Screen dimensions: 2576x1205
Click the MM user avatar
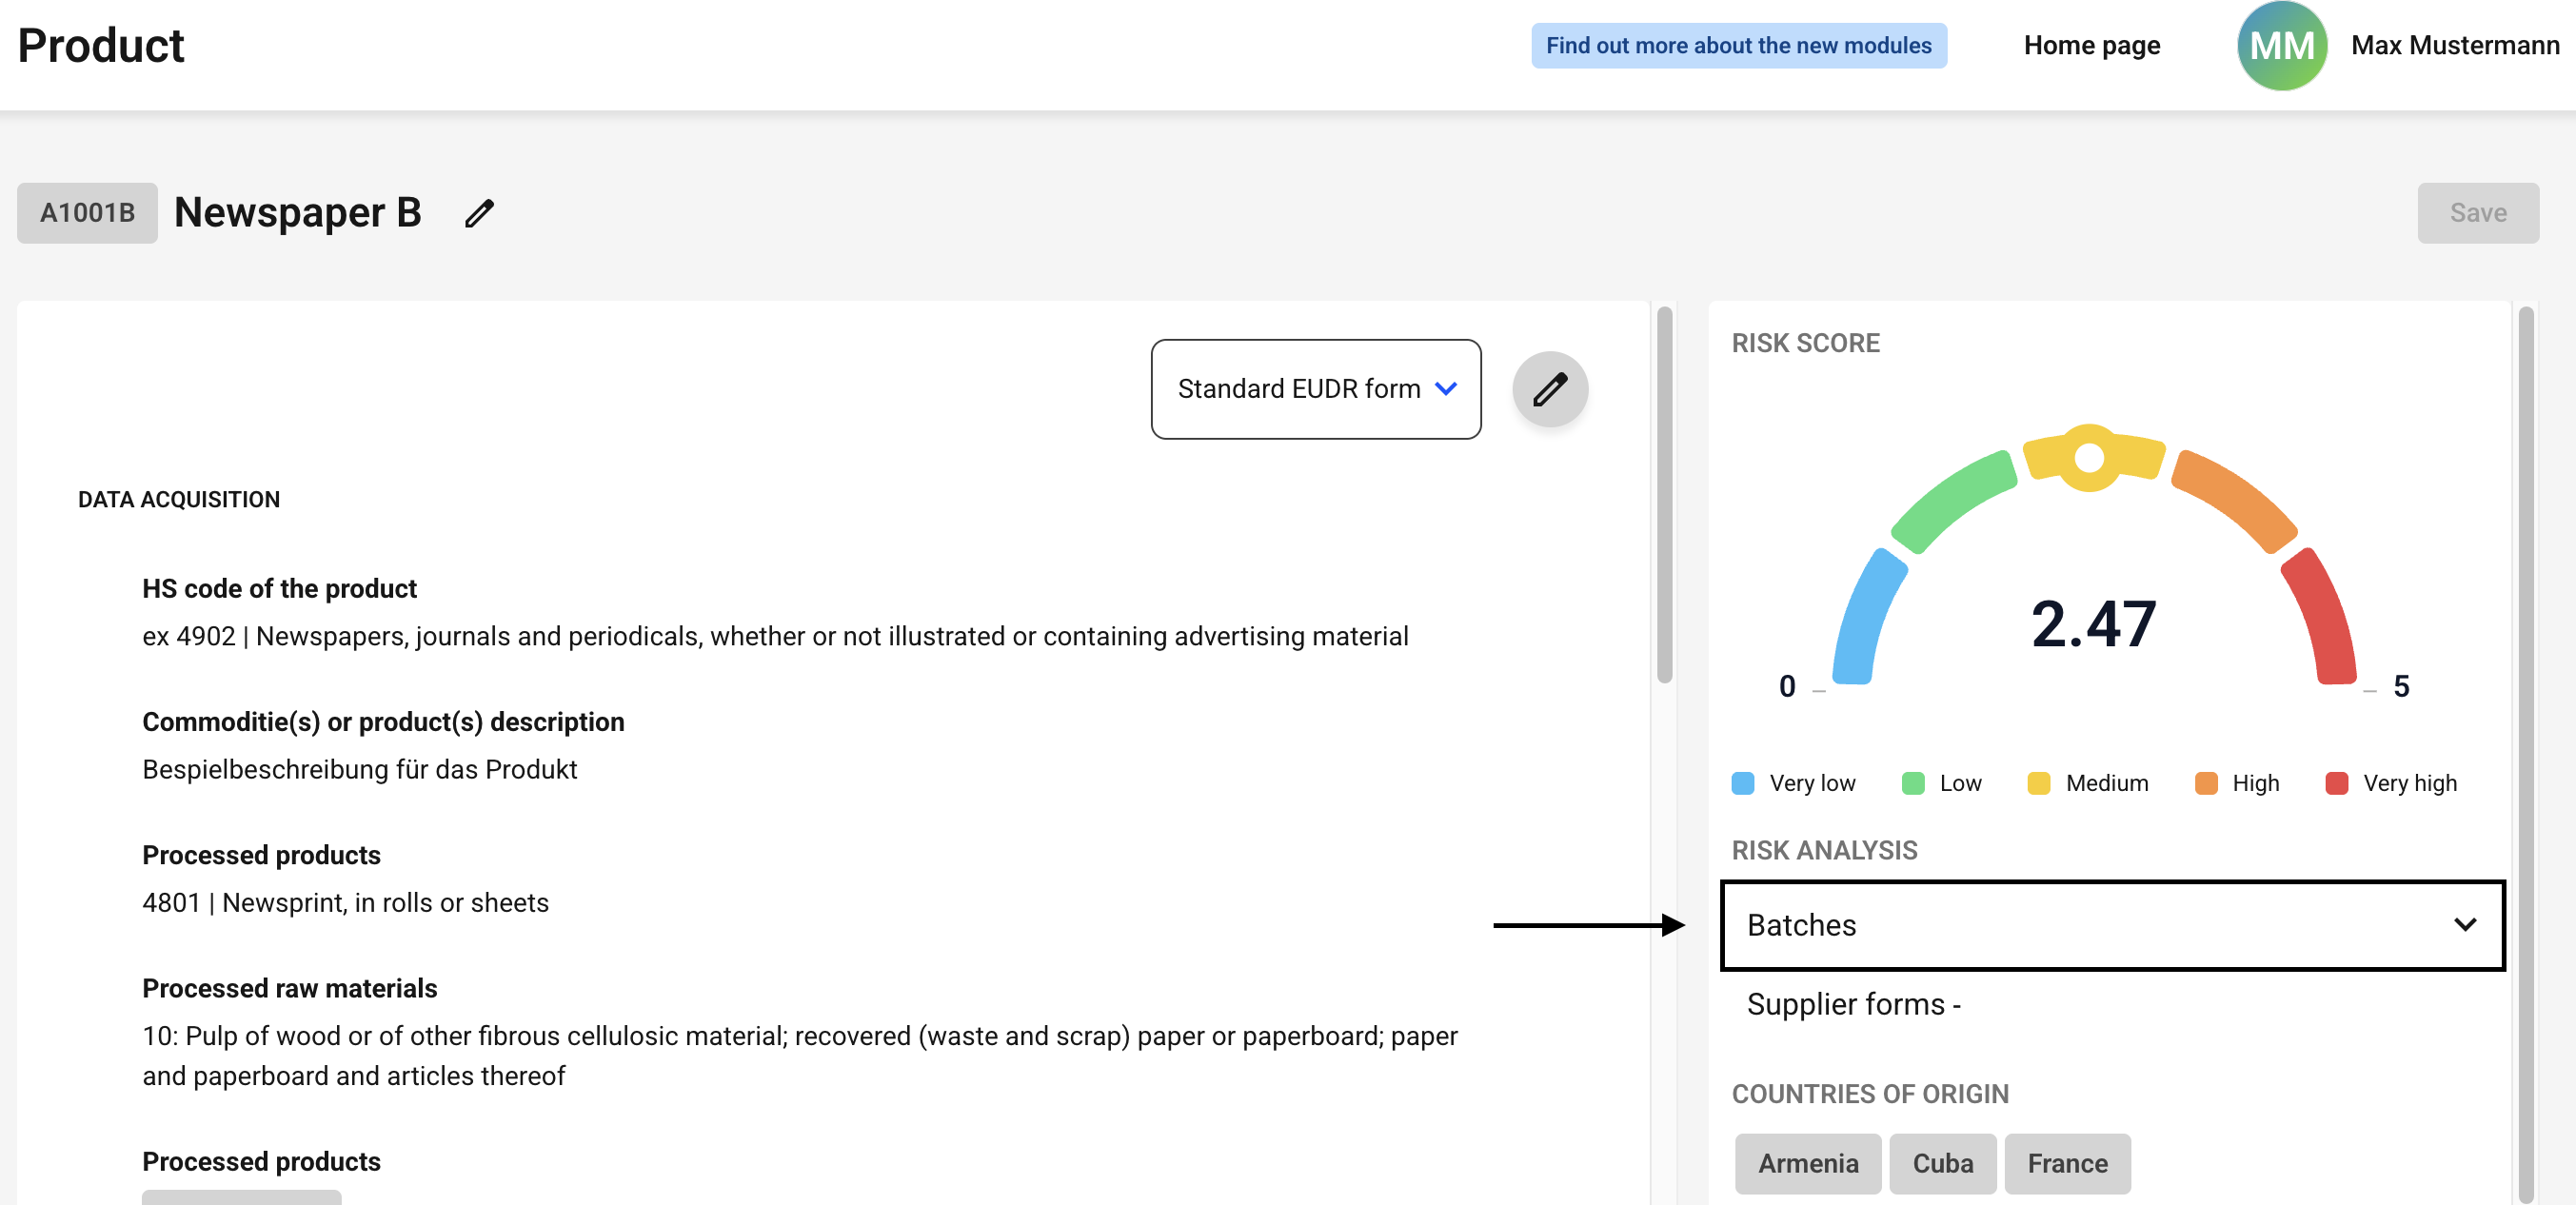point(2281,45)
